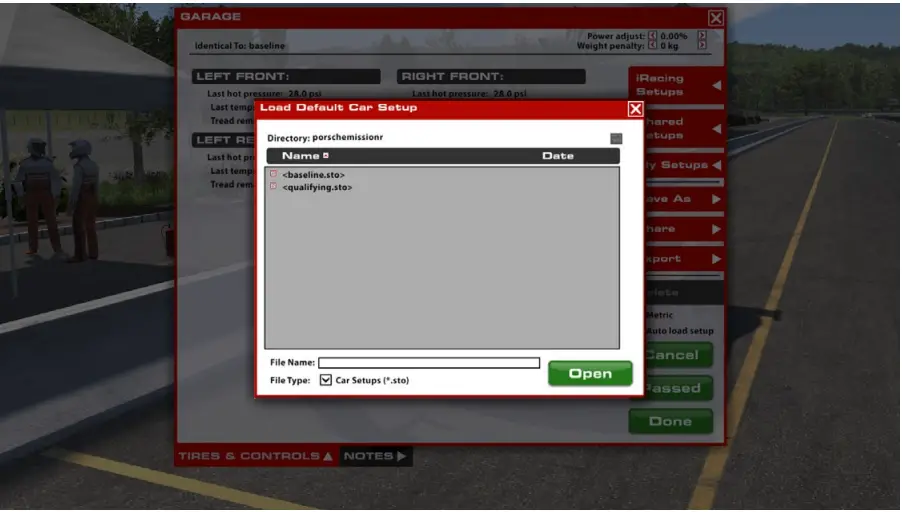Expand the My Setups panel in Garage
The image size is (902, 512).
683,165
